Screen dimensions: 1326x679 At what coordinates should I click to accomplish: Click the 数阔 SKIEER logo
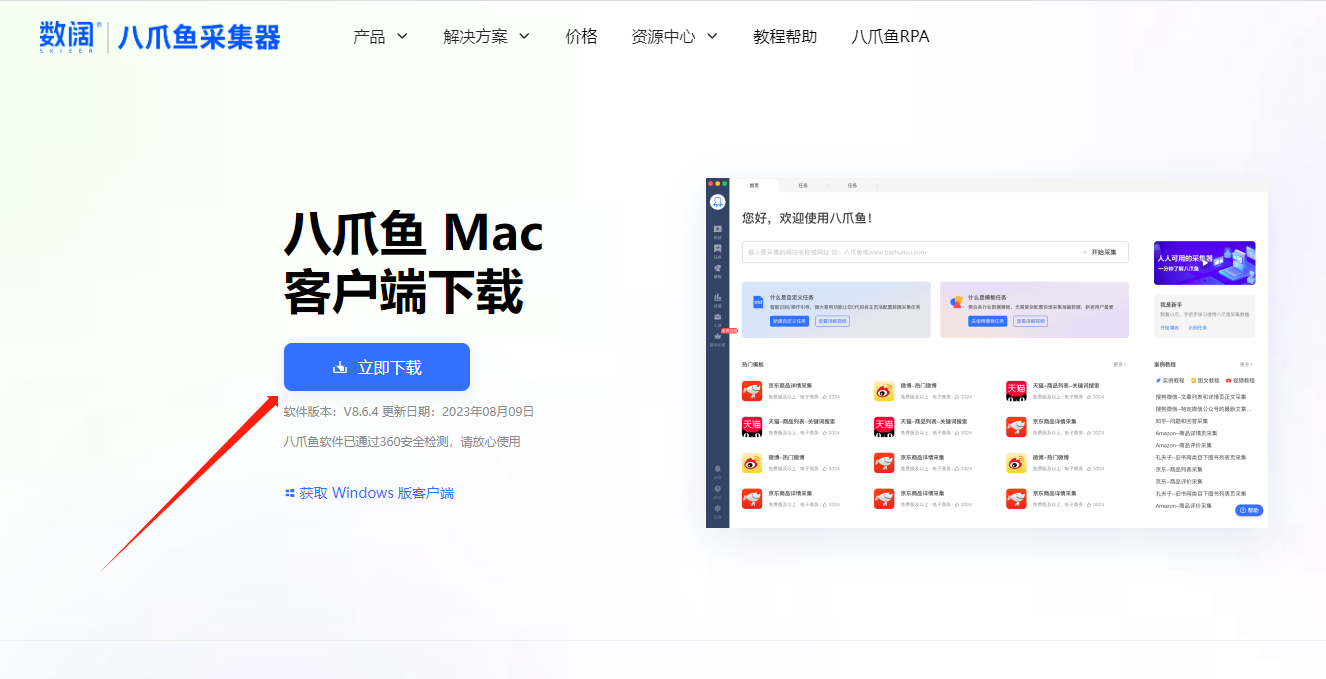point(69,36)
